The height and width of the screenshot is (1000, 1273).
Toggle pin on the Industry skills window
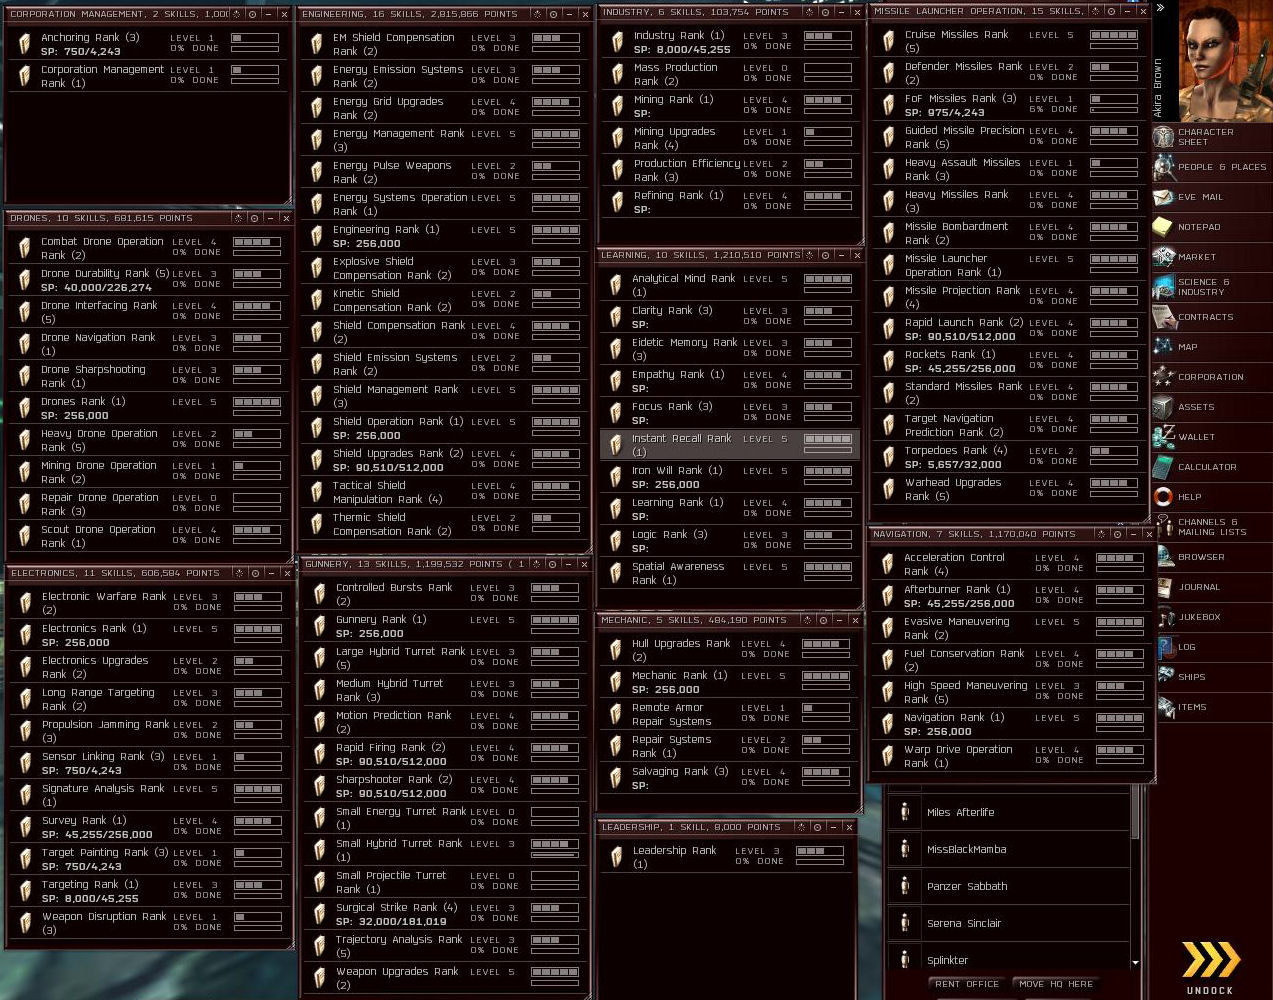tap(825, 13)
